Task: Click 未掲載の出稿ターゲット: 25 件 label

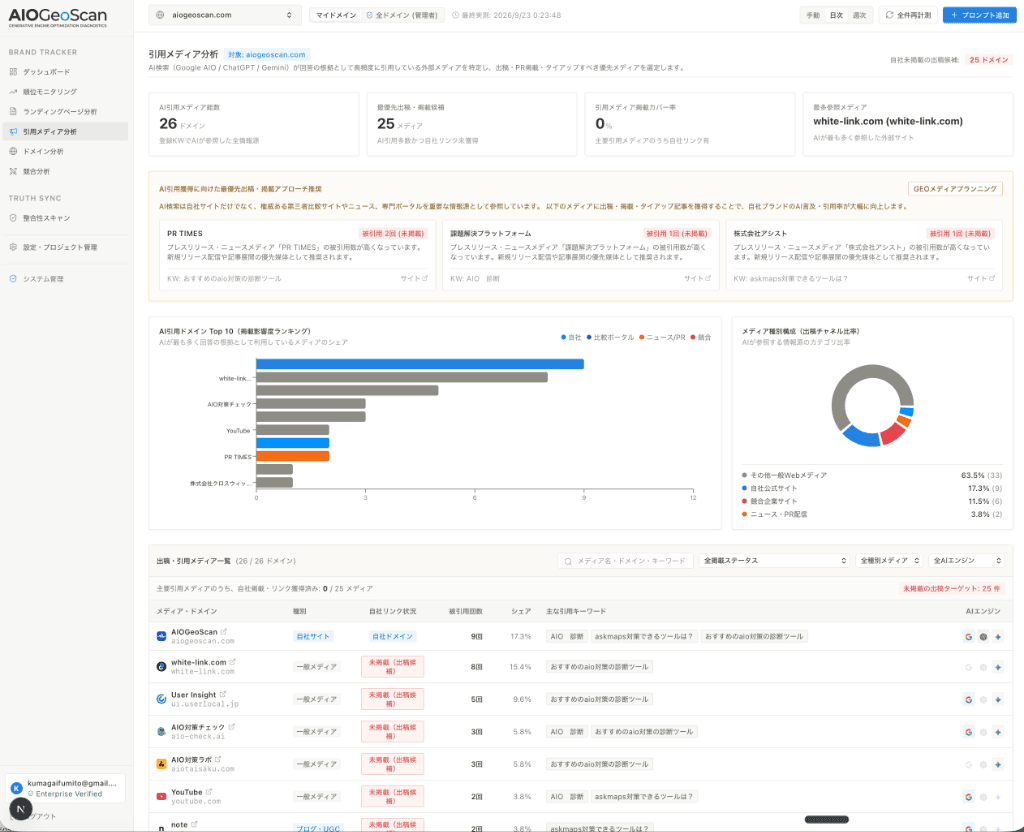Action: 952,588
